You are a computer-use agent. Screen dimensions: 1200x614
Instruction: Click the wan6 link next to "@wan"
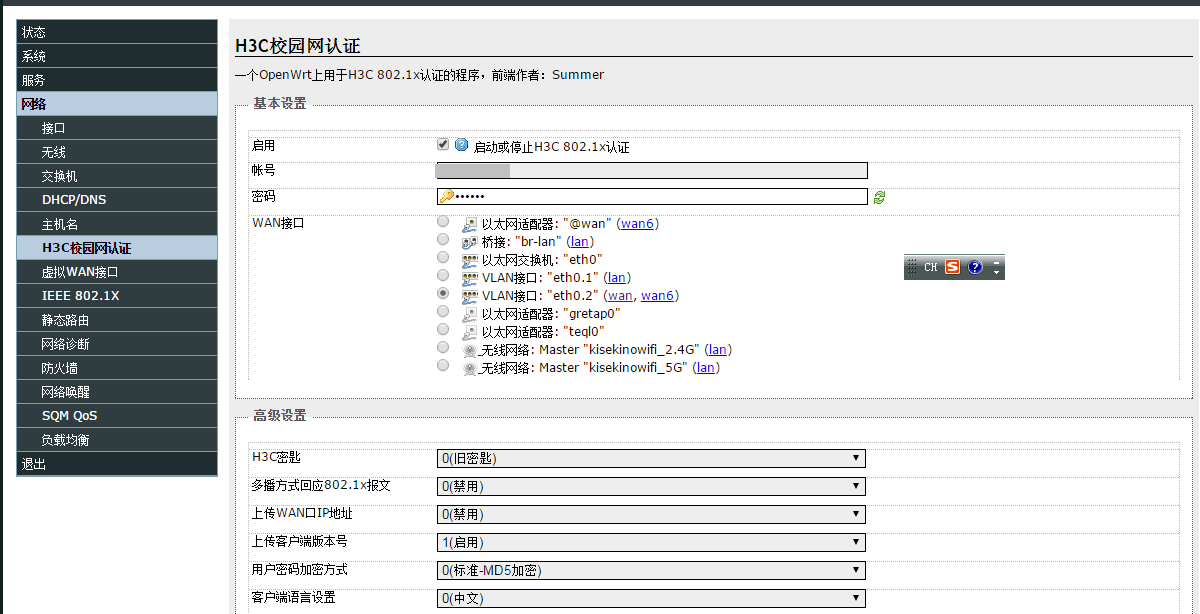point(638,224)
